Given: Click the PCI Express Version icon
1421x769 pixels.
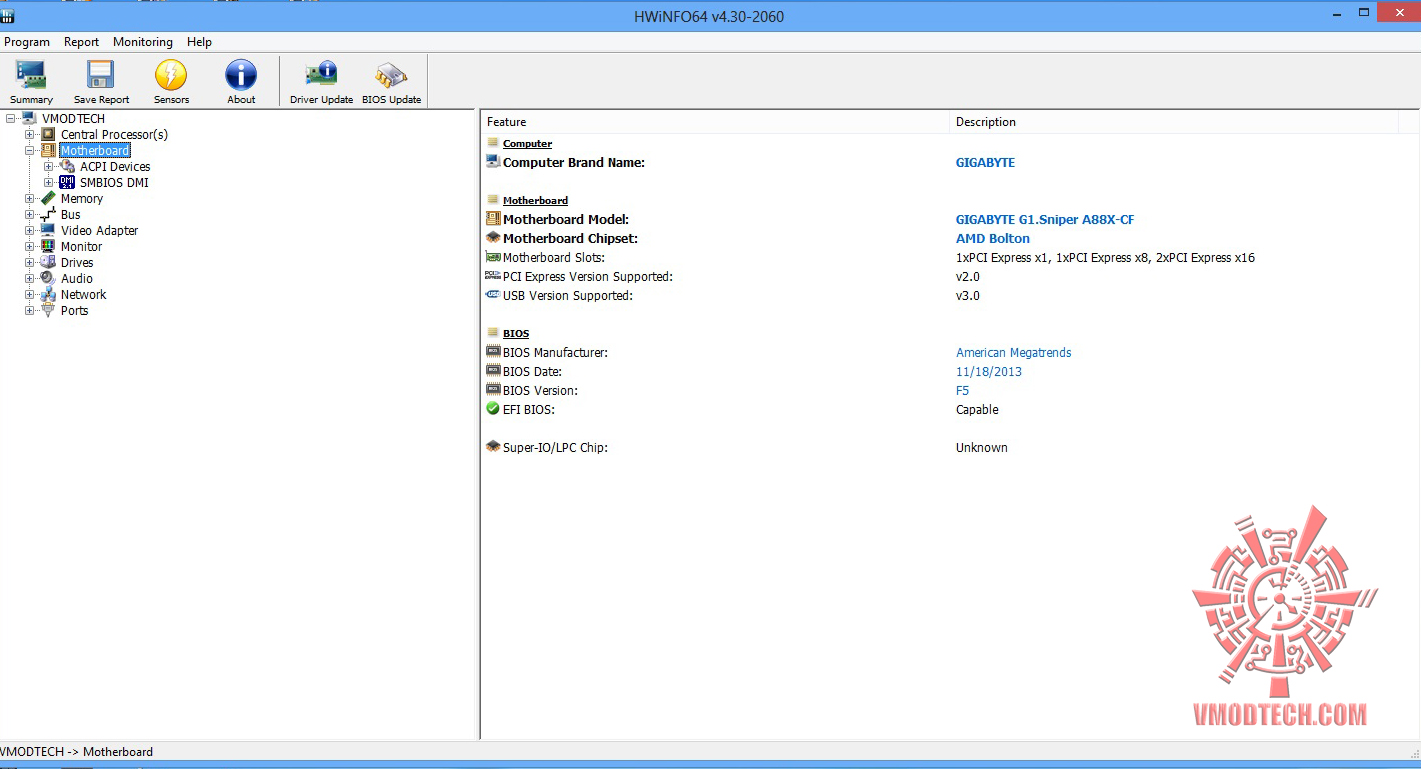Looking at the screenshot, I should (493, 276).
